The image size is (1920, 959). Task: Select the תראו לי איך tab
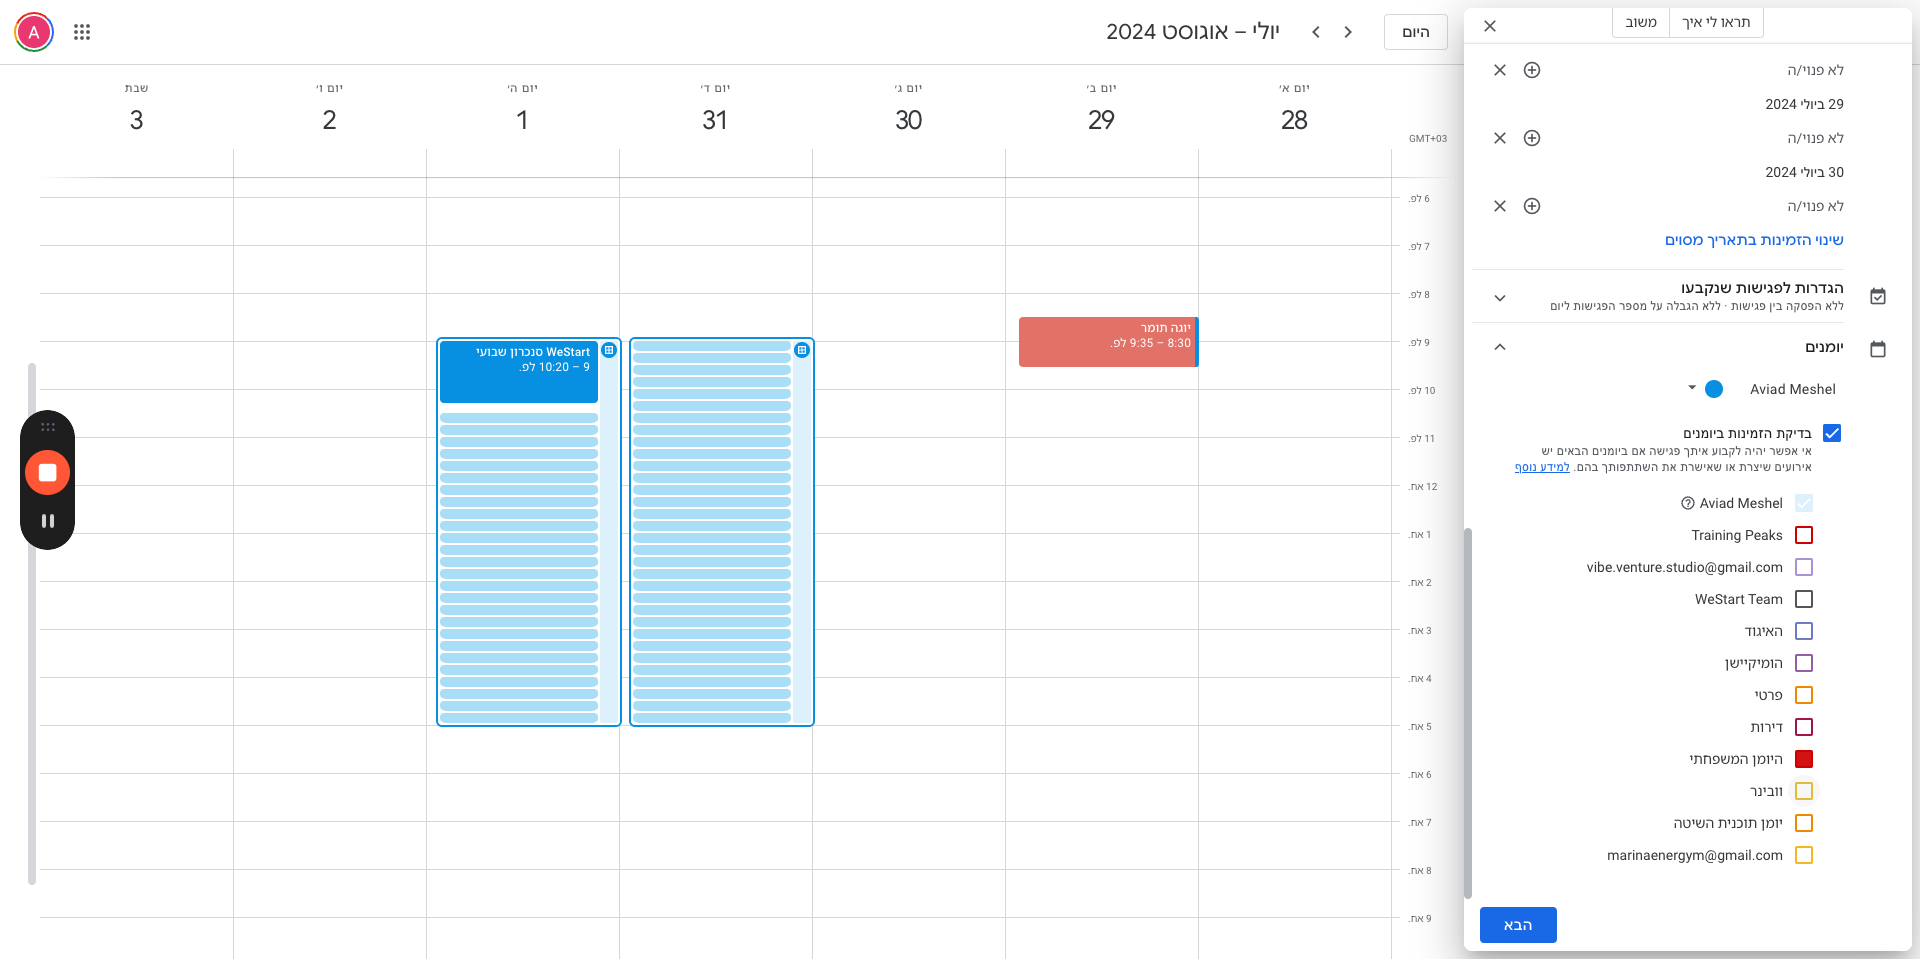point(1716,22)
